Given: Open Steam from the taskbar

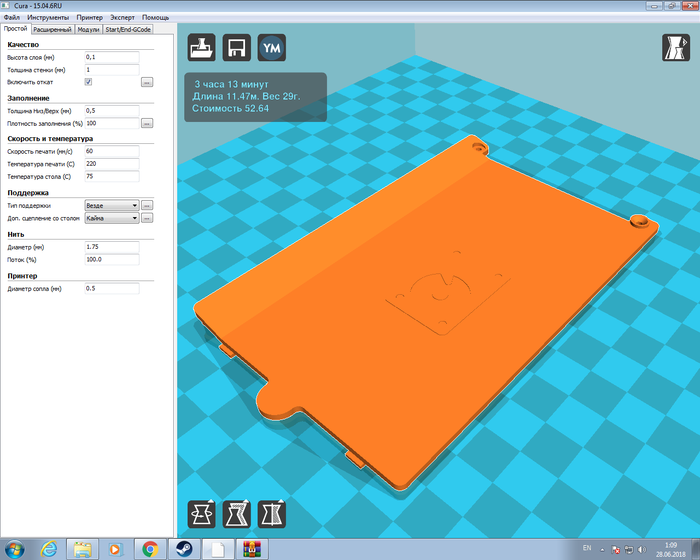Looking at the screenshot, I should pyautogui.click(x=181, y=548).
